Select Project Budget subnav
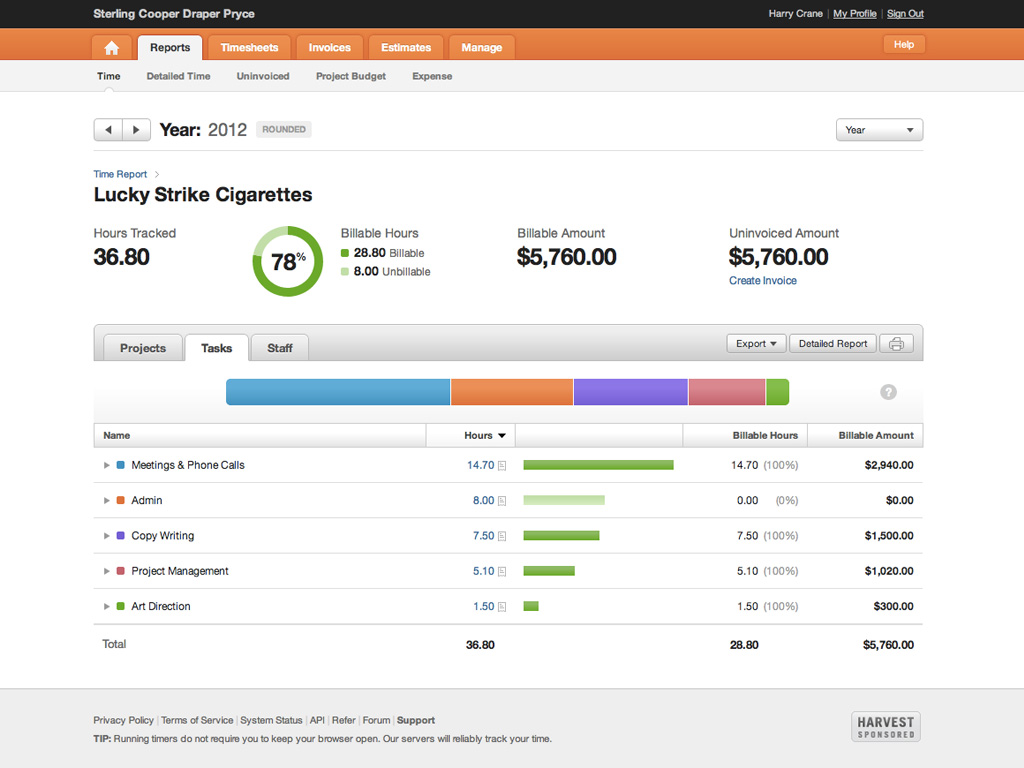 (351, 76)
